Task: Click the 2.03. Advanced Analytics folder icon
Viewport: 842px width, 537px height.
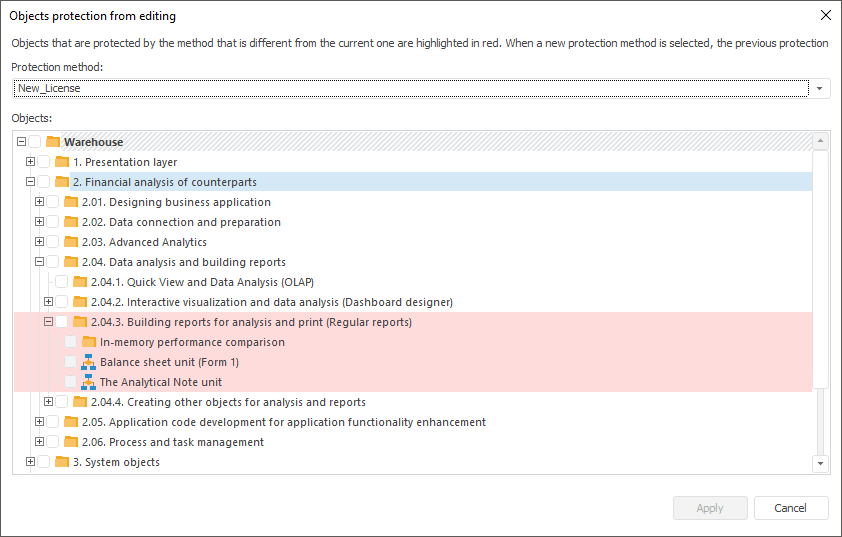Action: pyautogui.click(x=71, y=242)
